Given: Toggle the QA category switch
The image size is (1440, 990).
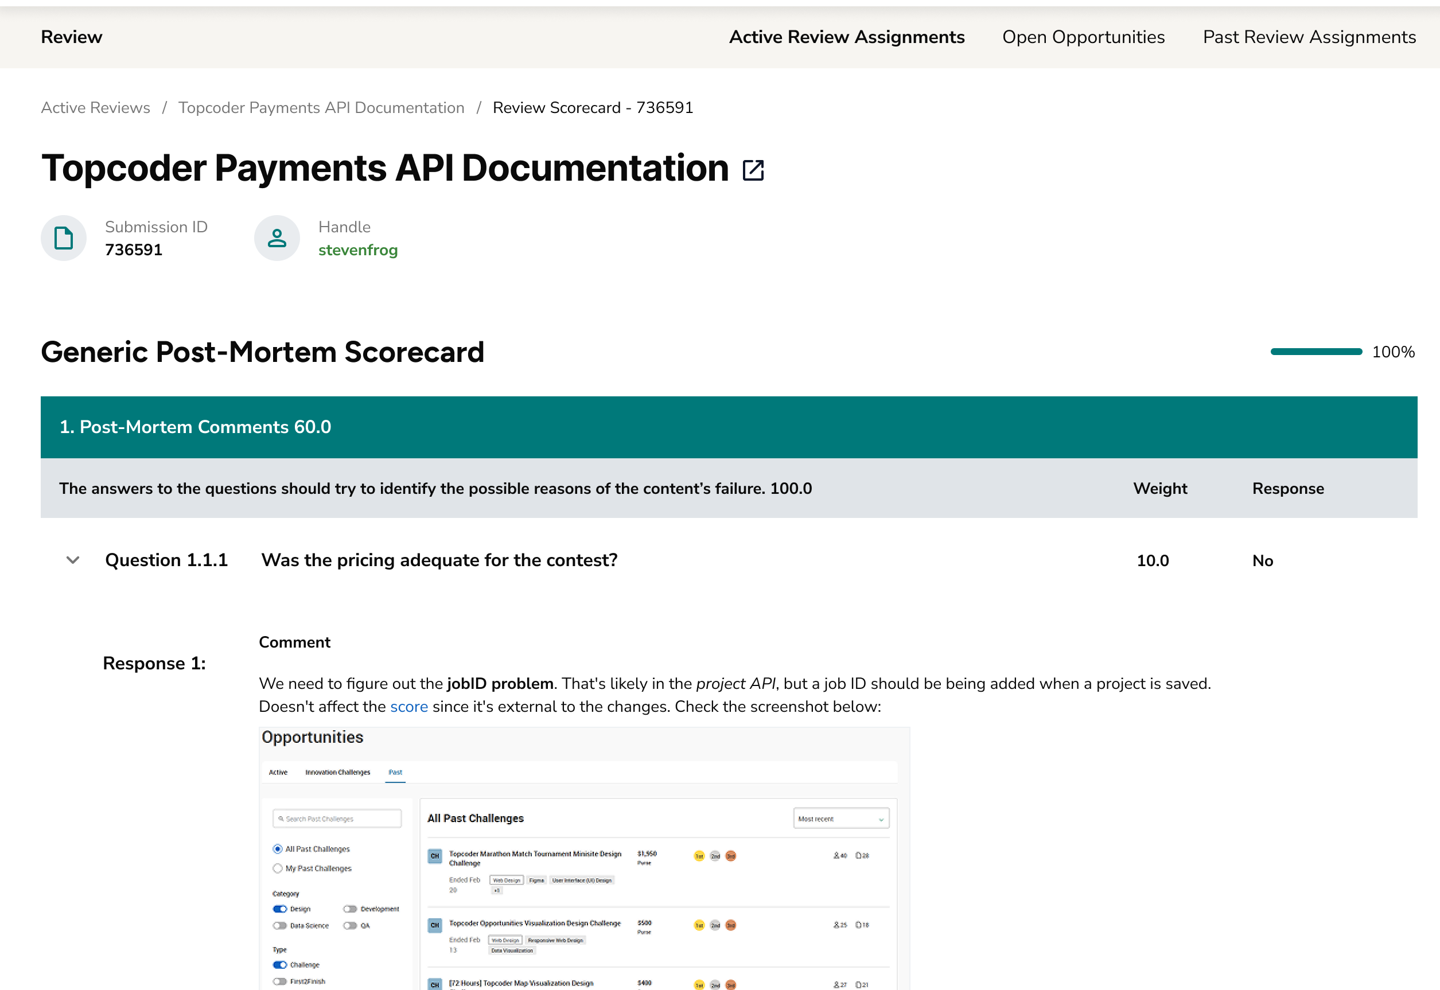Looking at the screenshot, I should tap(350, 926).
